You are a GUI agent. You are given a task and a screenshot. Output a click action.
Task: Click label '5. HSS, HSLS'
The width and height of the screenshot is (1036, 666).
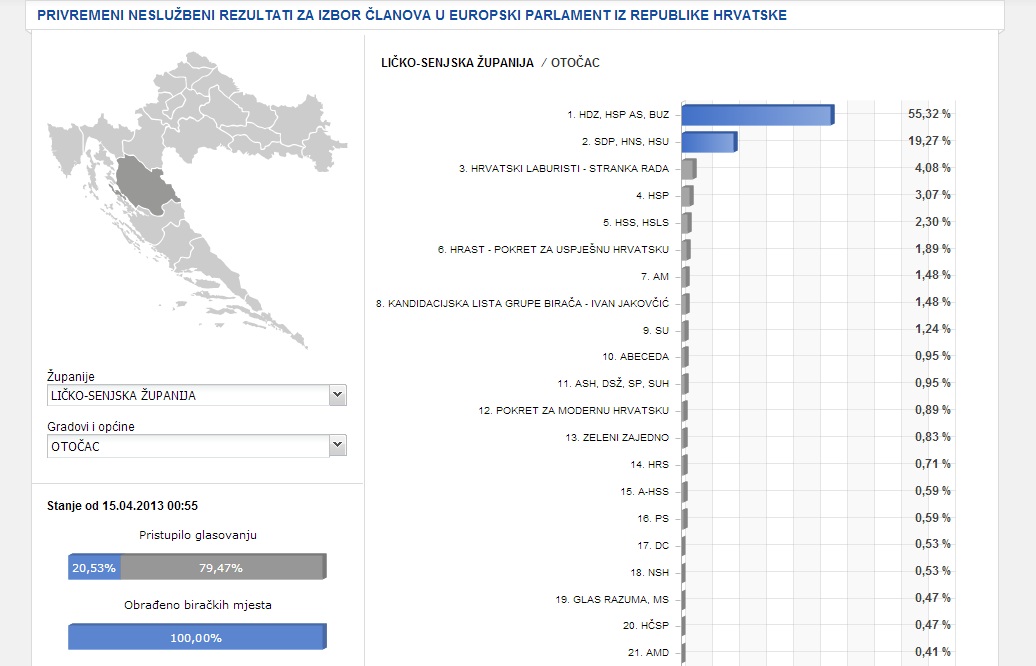(636, 223)
